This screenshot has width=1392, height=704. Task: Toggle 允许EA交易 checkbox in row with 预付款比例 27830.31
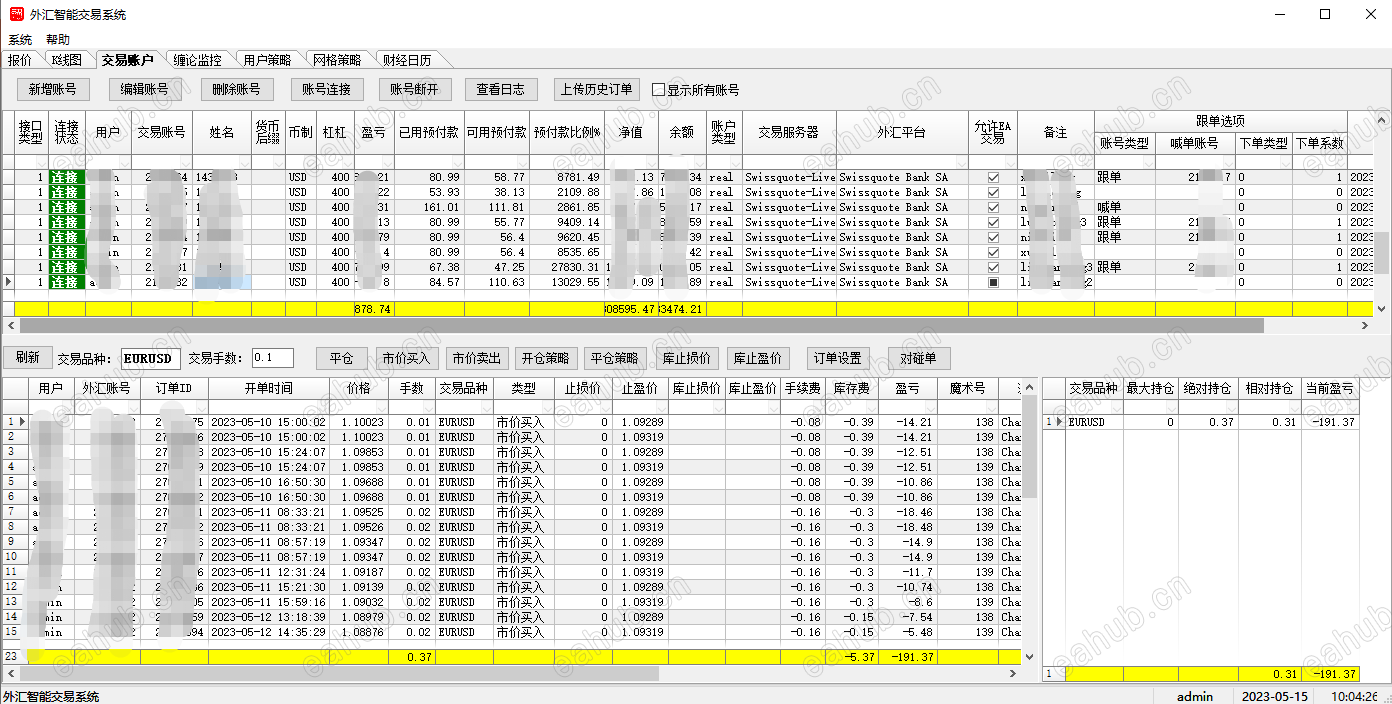[x=993, y=267]
